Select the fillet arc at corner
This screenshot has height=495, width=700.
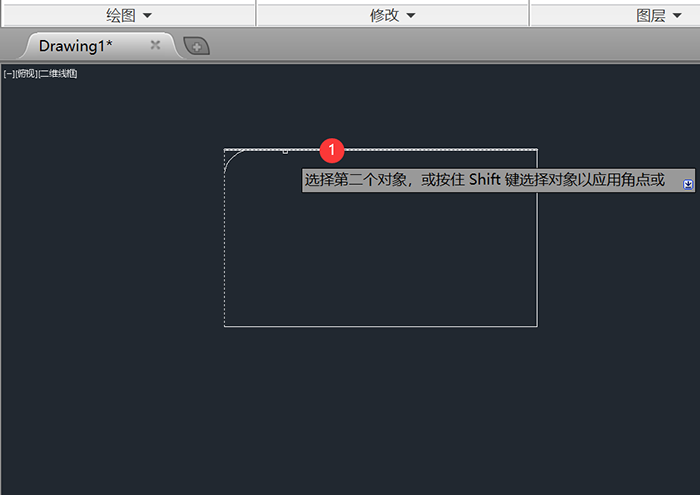pos(231,158)
